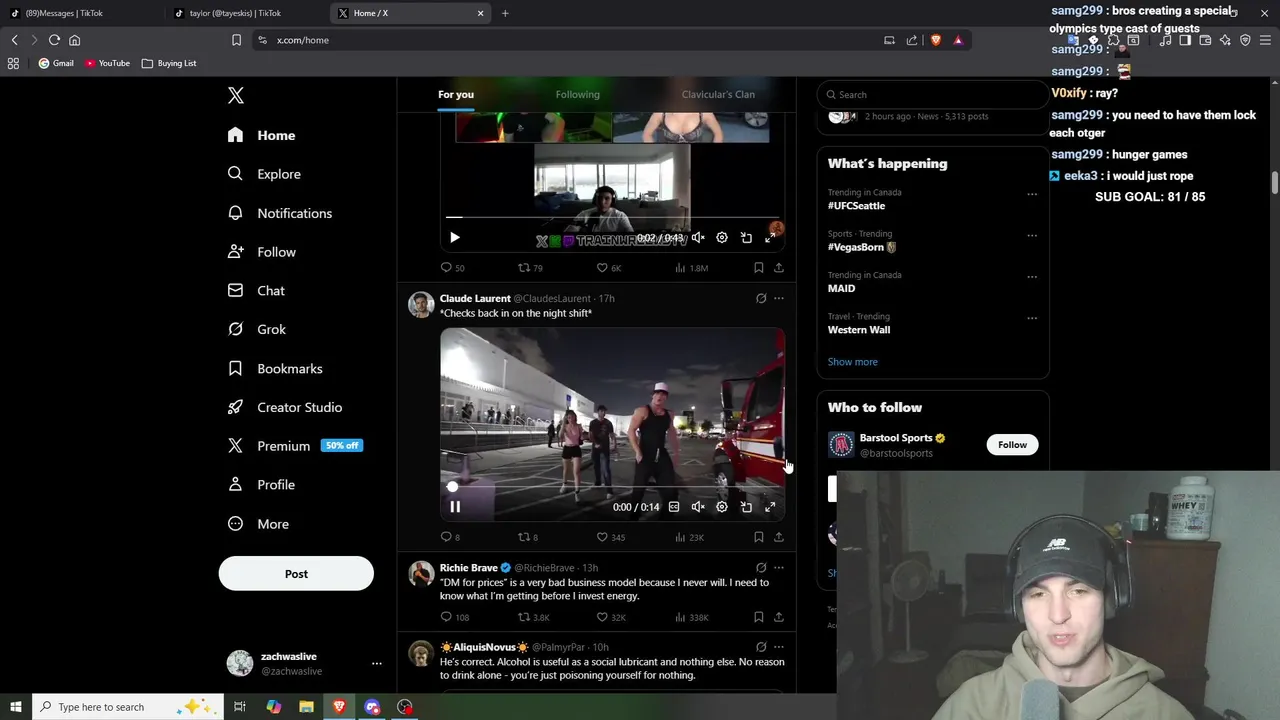This screenshot has height=720, width=1280.
Task: Open more options on Richie Brave's post
Action: [x=779, y=568]
